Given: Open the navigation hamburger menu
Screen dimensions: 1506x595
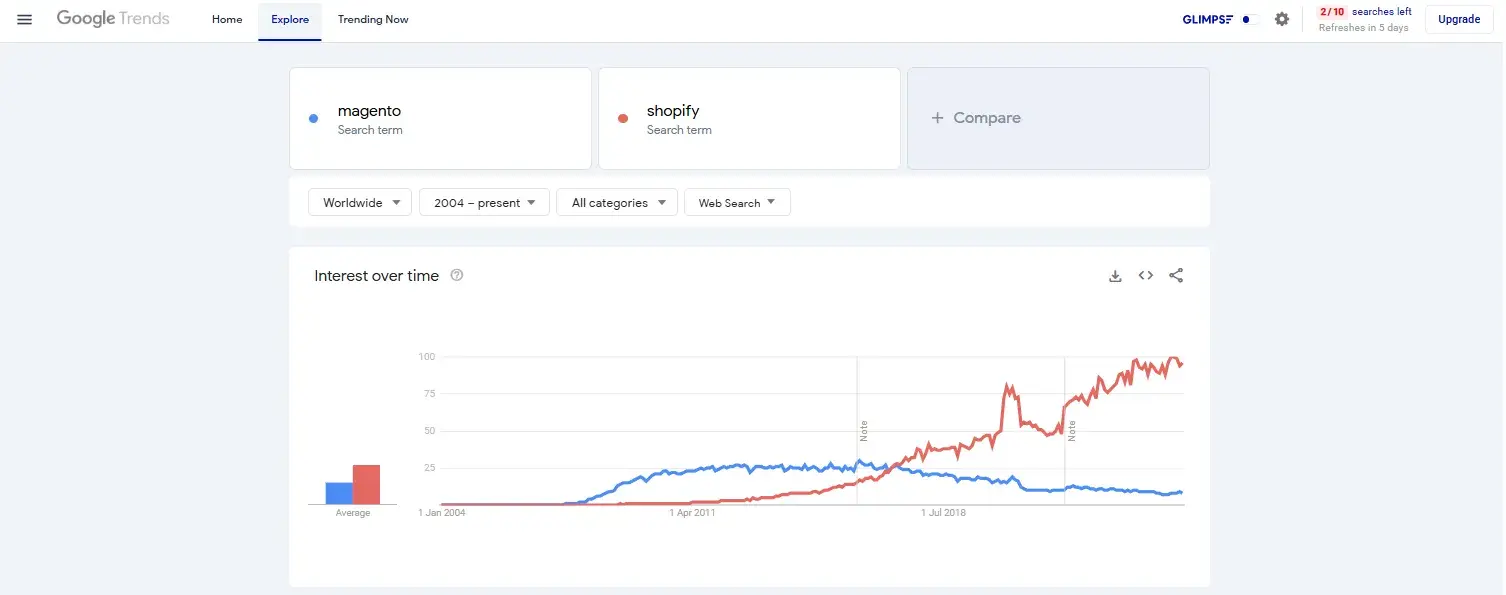Looking at the screenshot, I should point(24,19).
